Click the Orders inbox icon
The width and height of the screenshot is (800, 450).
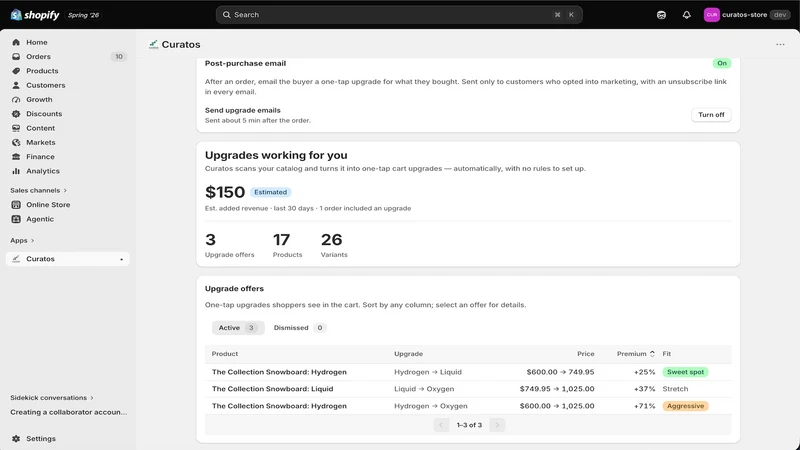point(16,57)
